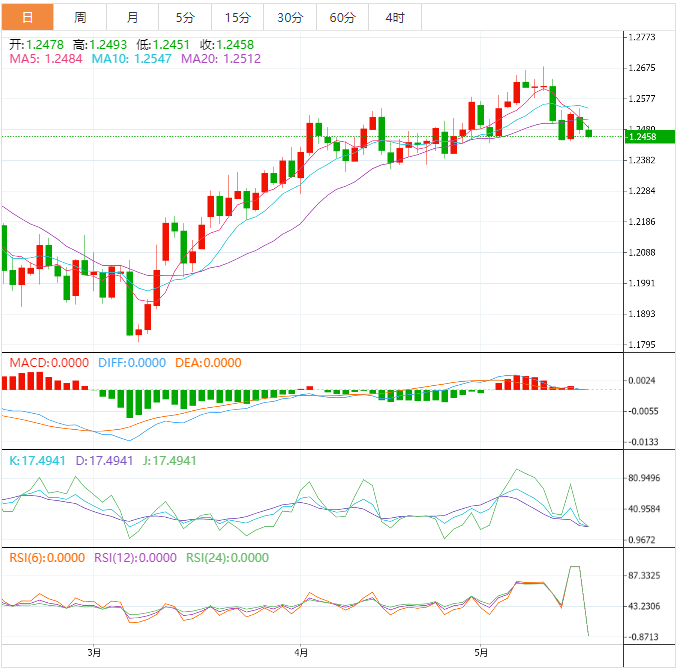Viewport: 679px width, 672px height.
Task: Choose the 30分 chart interval tab
Action: click(290, 17)
